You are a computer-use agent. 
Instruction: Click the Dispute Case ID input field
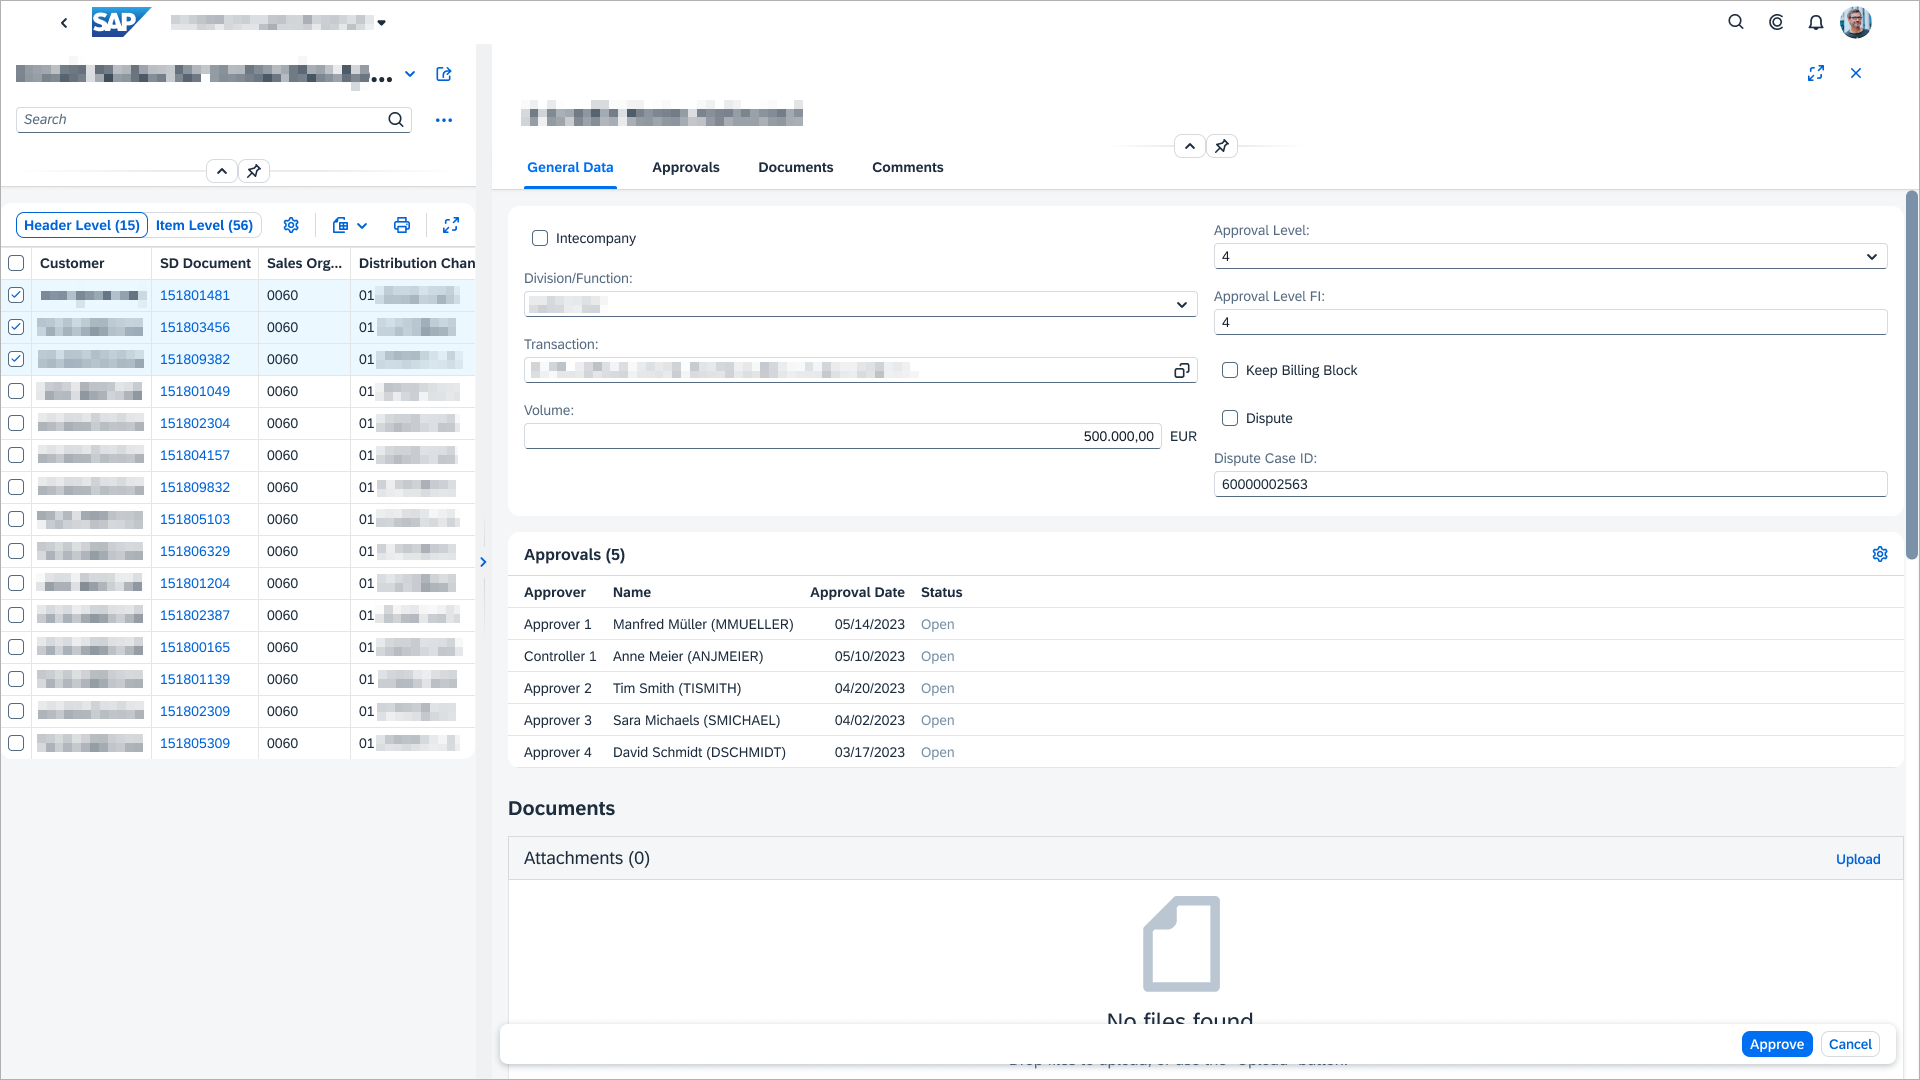pyautogui.click(x=1549, y=484)
